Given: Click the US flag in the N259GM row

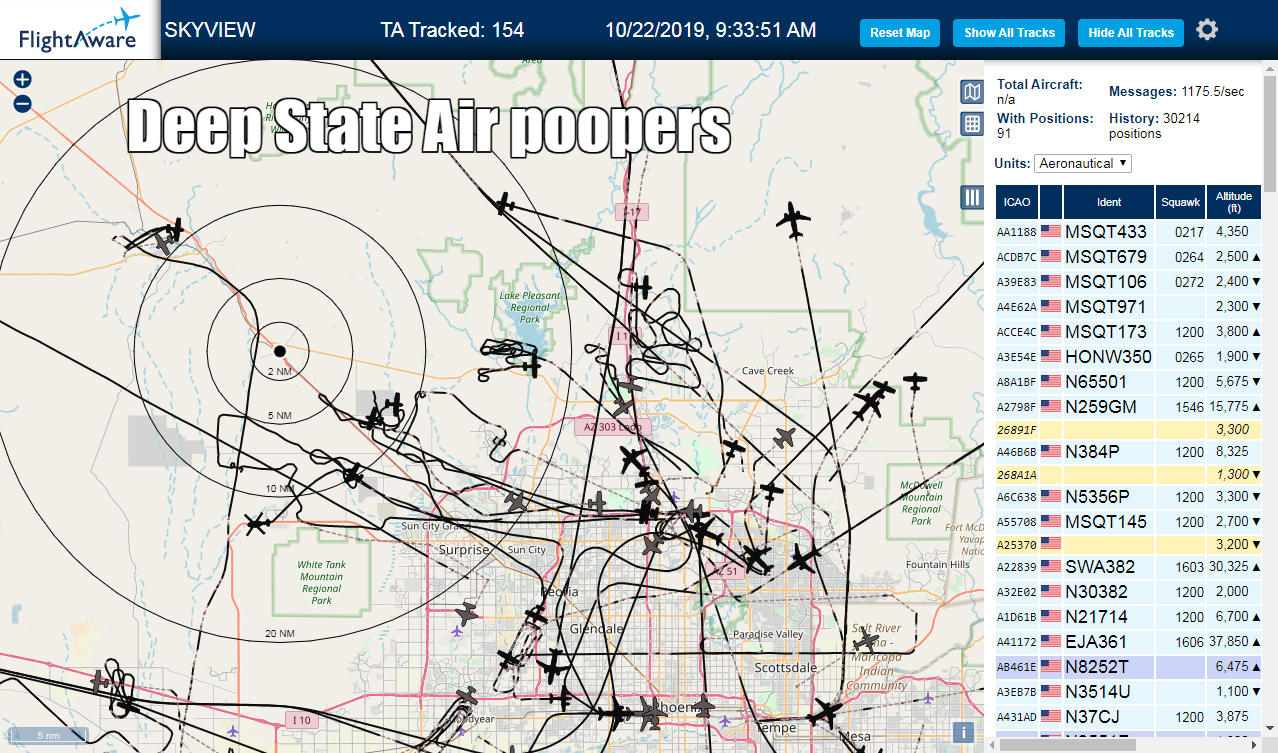Looking at the screenshot, I should tap(1051, 407).
